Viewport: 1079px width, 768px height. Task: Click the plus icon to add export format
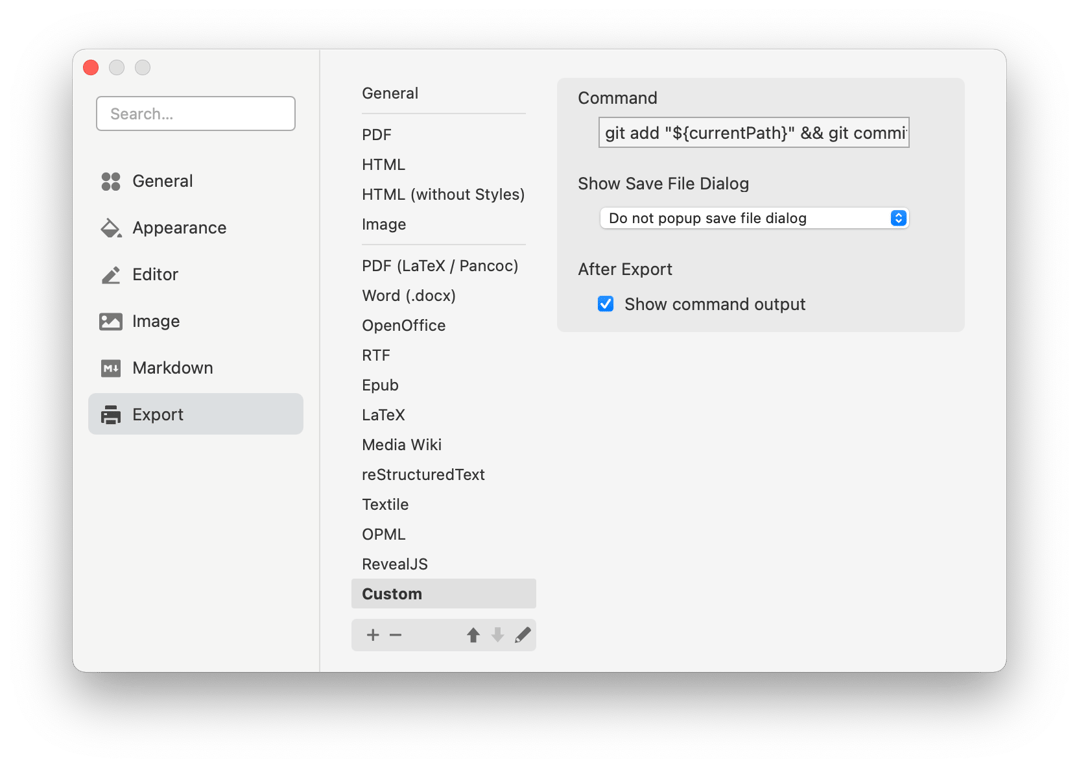pyautogui.click(x=373, y=635)
